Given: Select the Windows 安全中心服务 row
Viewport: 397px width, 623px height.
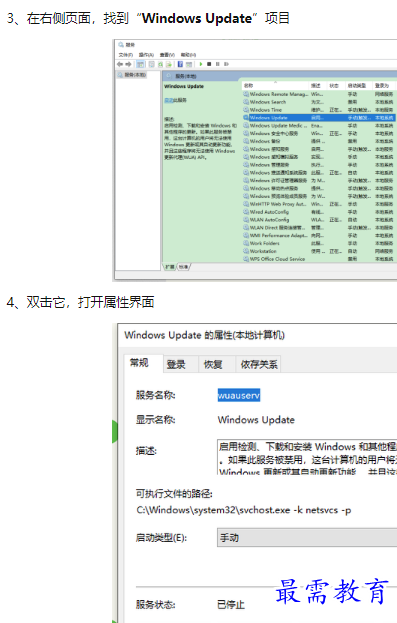Looking at the screenshot, I should coord(319,134).
